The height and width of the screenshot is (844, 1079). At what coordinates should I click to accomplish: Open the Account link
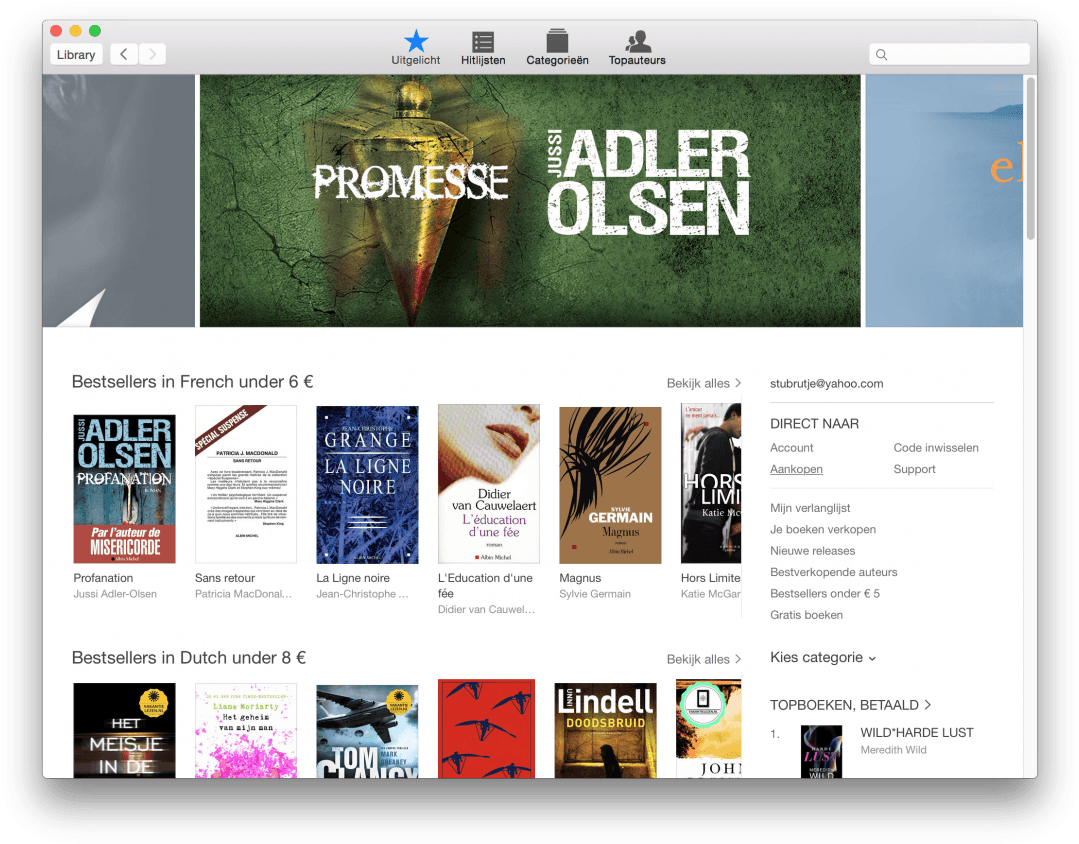pyautogui.click(x=791, y=448)
